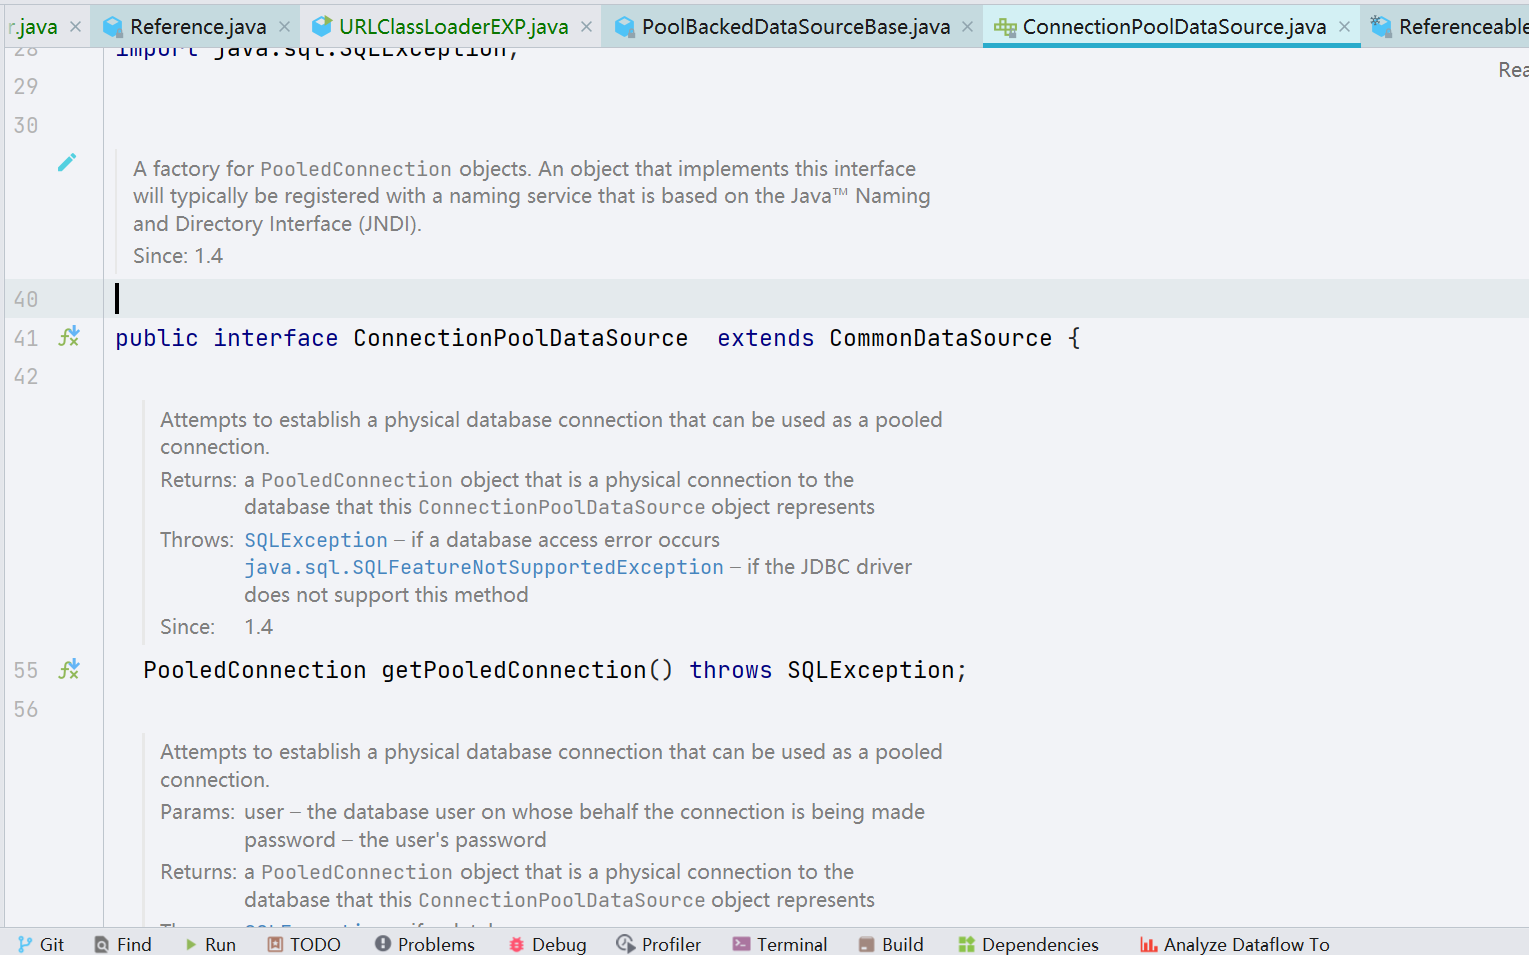Follow the SQLException link in Throws
The width and height of the screenshot is (1529, 955).
click(x=315, y=540)
